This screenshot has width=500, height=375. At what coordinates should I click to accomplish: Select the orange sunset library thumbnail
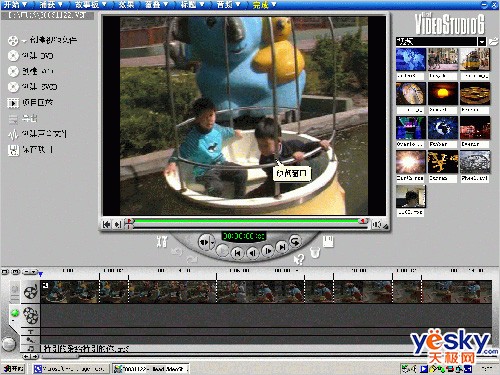click(443, 94)
